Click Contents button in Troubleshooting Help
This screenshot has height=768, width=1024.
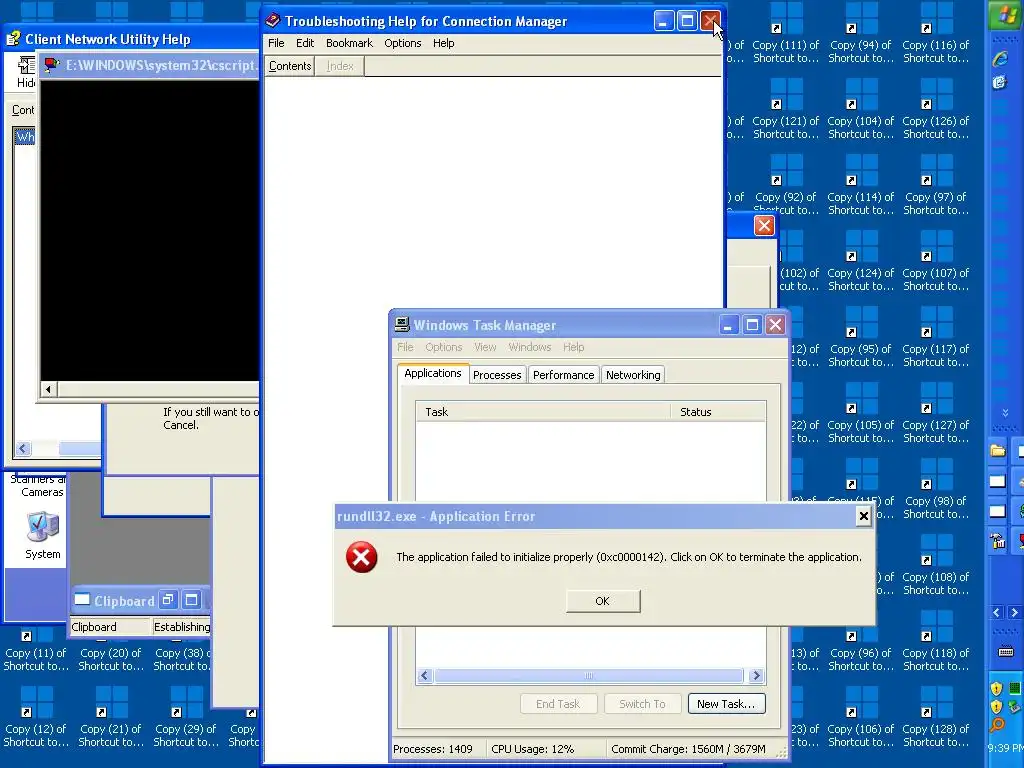[290, 66]
